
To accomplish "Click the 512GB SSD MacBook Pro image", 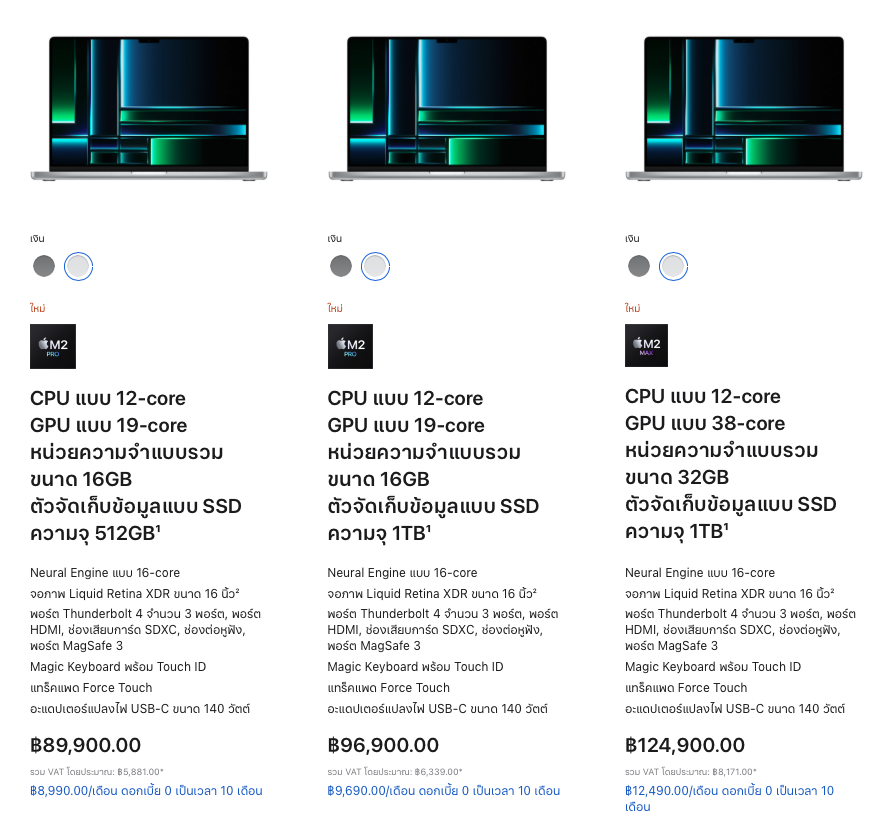I will (149, 107).
